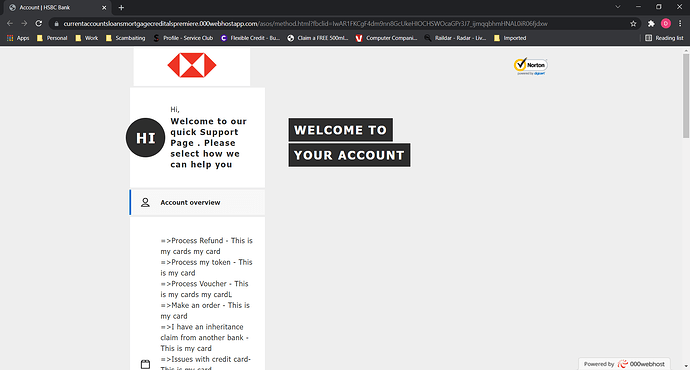Open the Reading list button
Screen dimensions: 690x370
664,38
